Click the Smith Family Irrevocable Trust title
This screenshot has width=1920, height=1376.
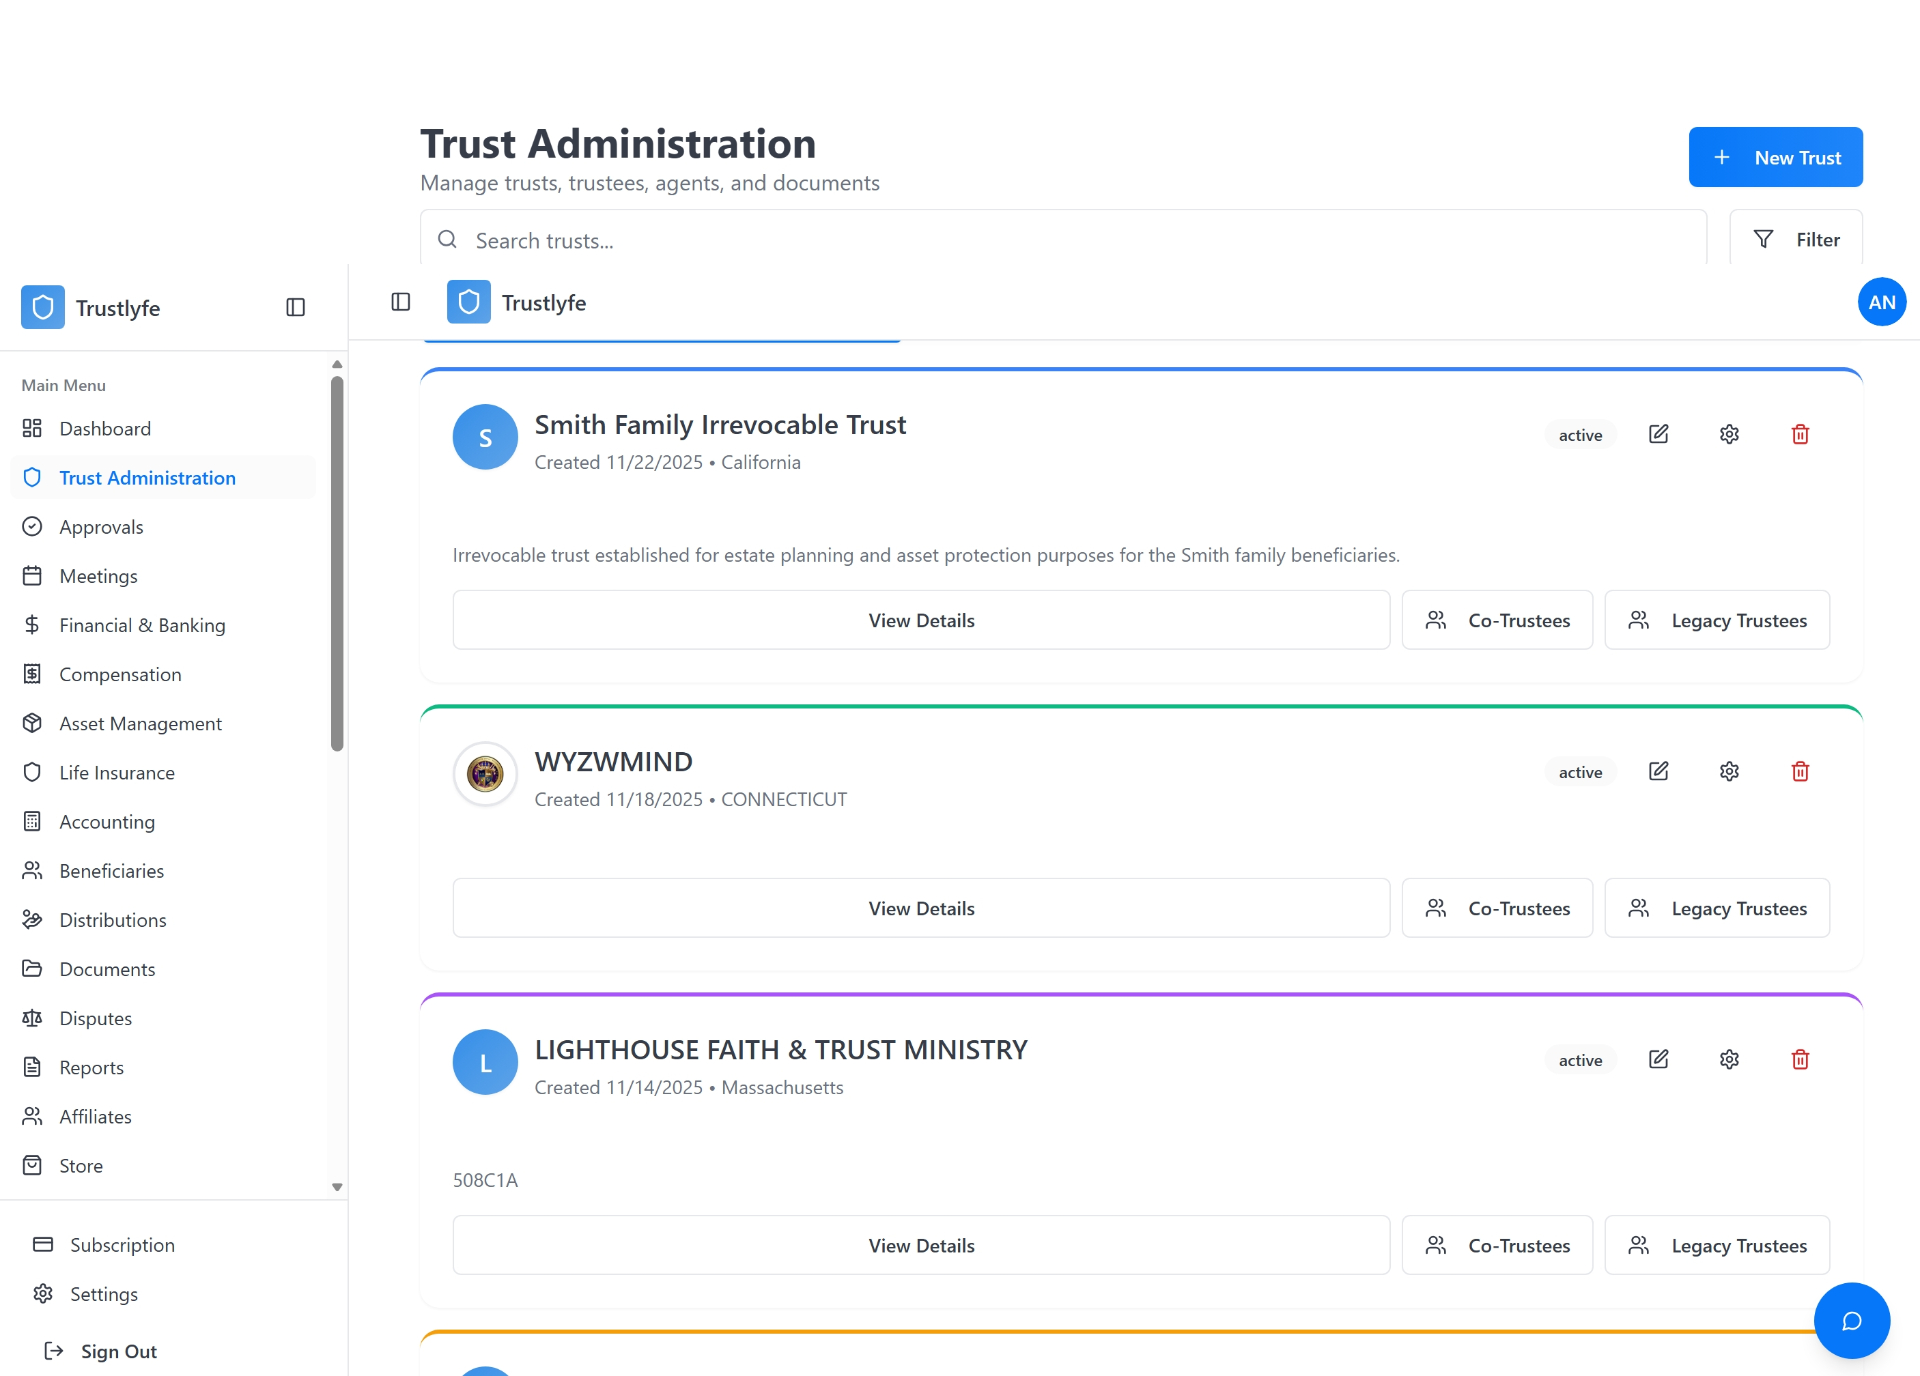pos(720,425)
